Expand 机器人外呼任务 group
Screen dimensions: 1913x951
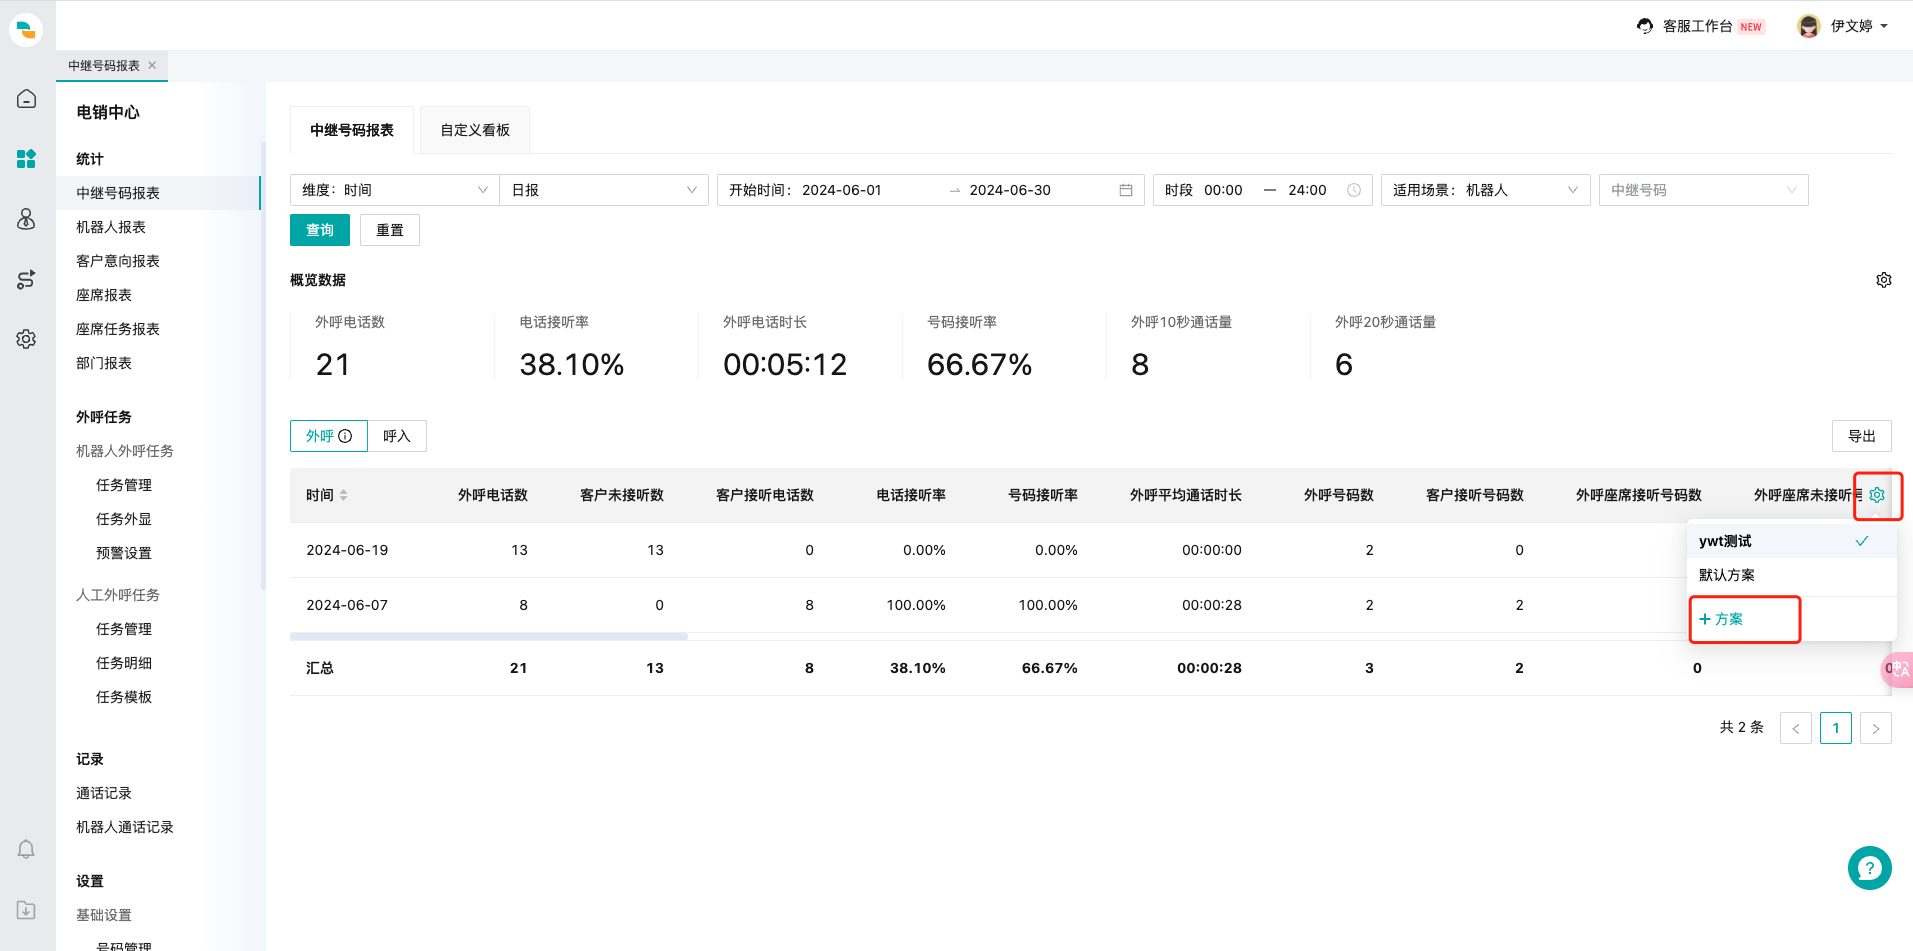coord(125,451)
